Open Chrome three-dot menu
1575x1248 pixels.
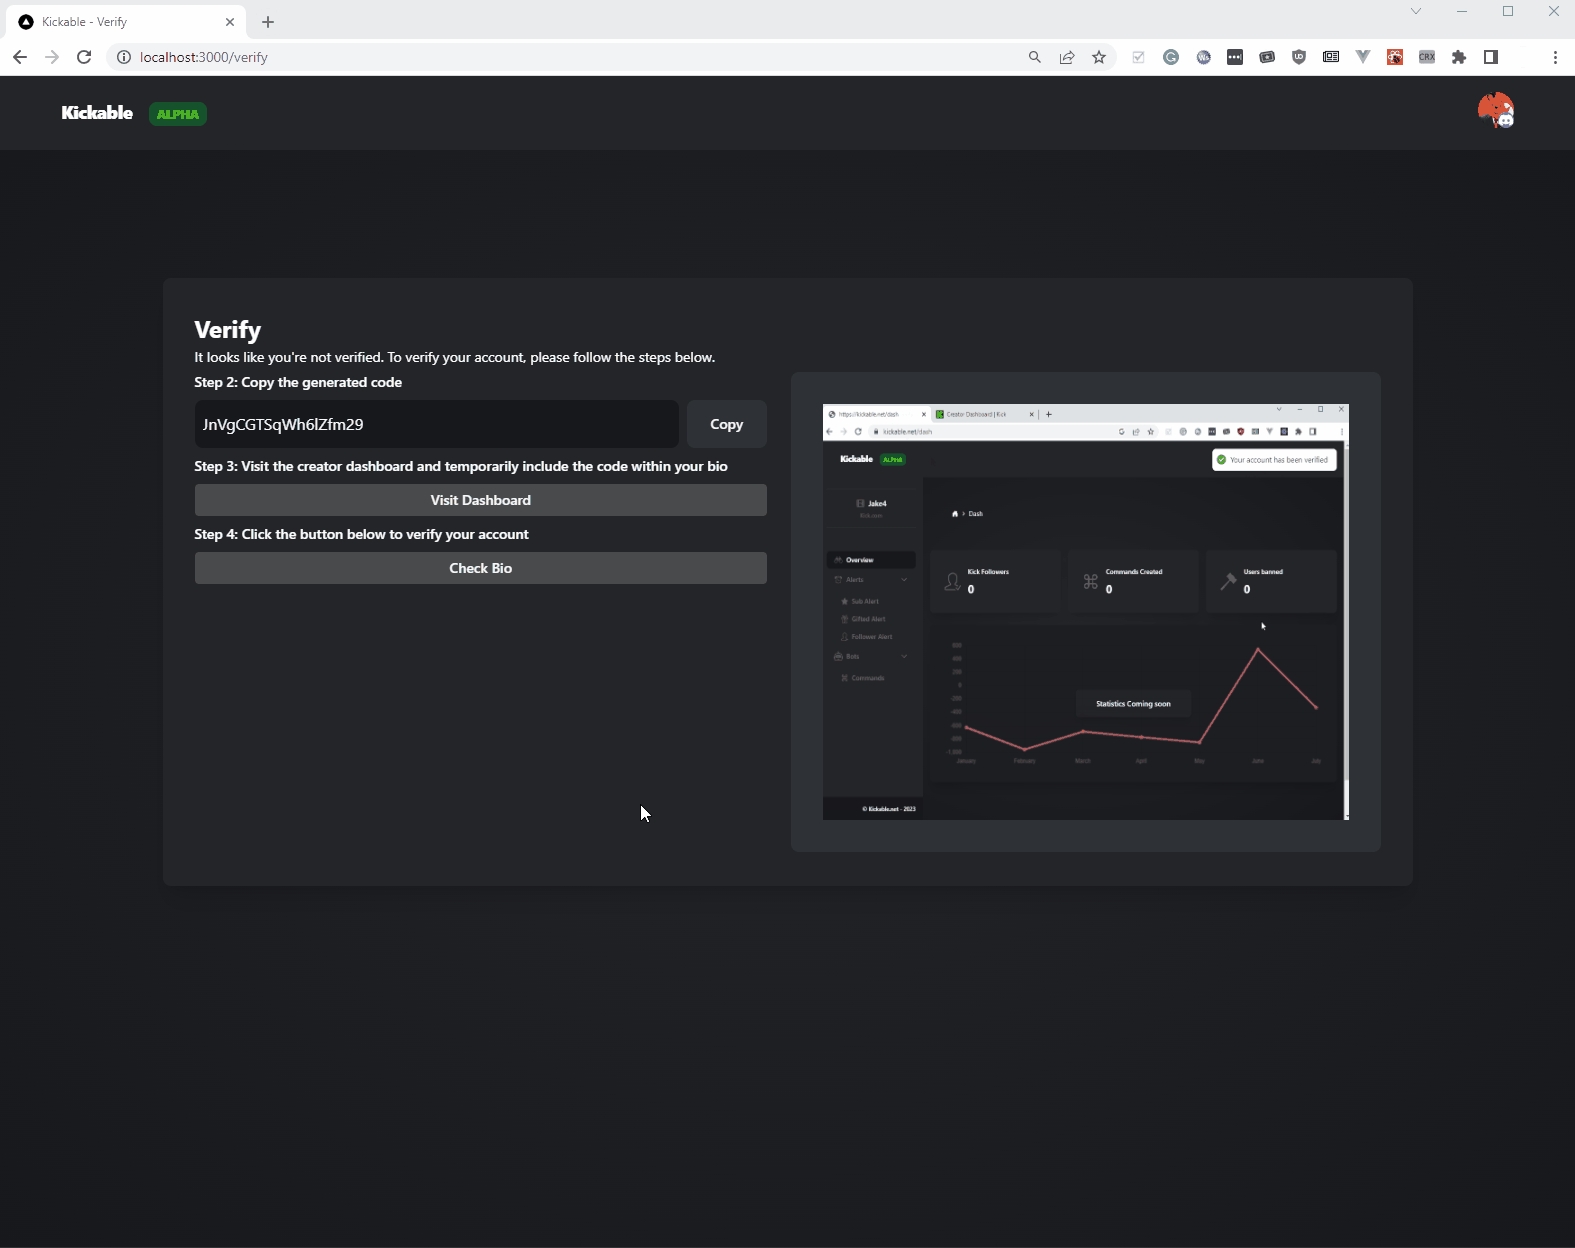pos(1555,57)
